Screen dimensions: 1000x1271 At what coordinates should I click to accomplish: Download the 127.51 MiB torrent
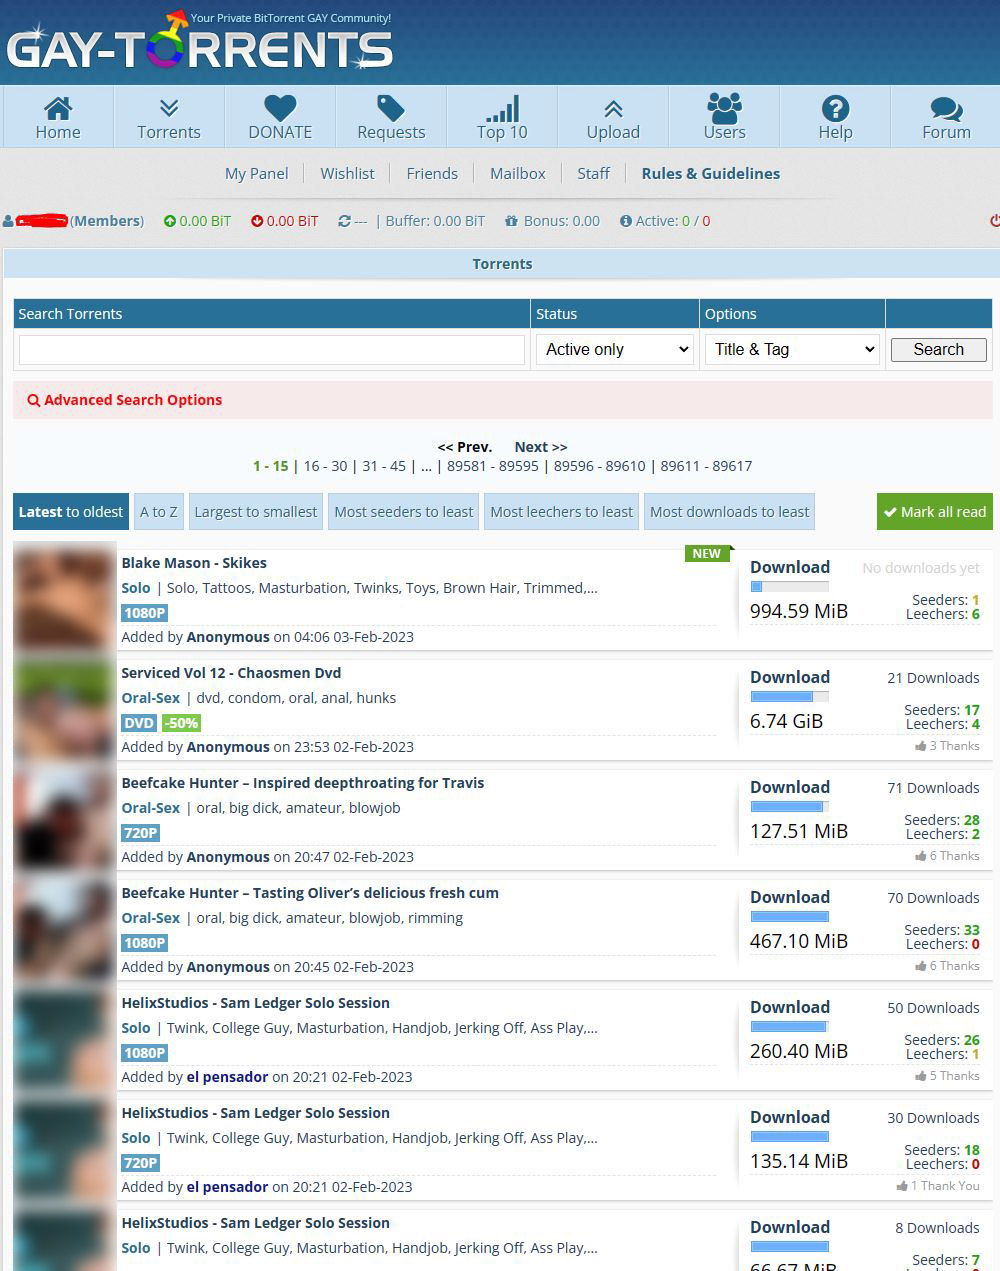click(x=790, y=787)
